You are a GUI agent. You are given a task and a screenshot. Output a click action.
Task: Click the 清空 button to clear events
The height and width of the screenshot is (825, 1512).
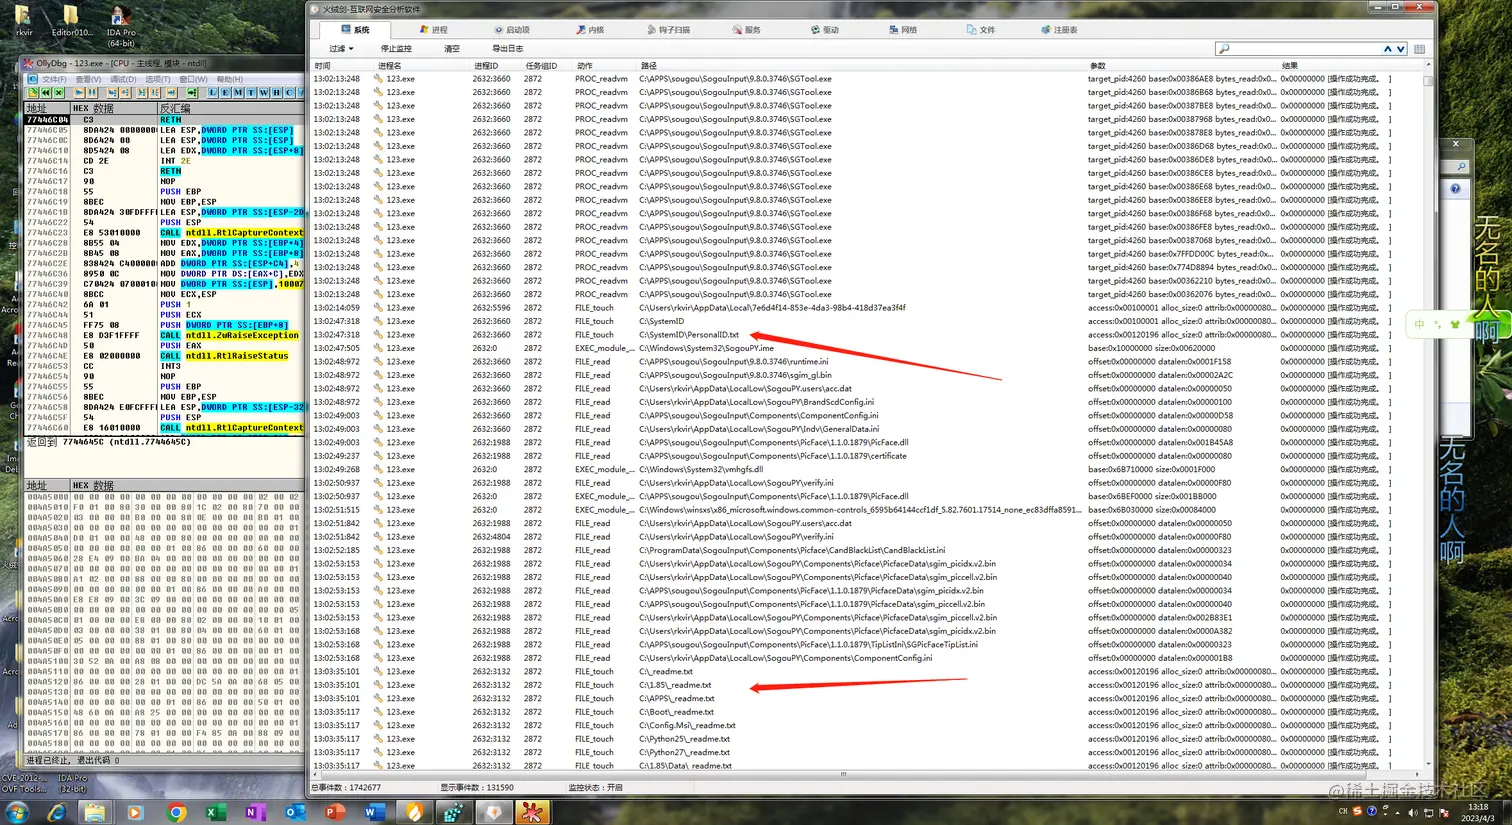(452, 48)
